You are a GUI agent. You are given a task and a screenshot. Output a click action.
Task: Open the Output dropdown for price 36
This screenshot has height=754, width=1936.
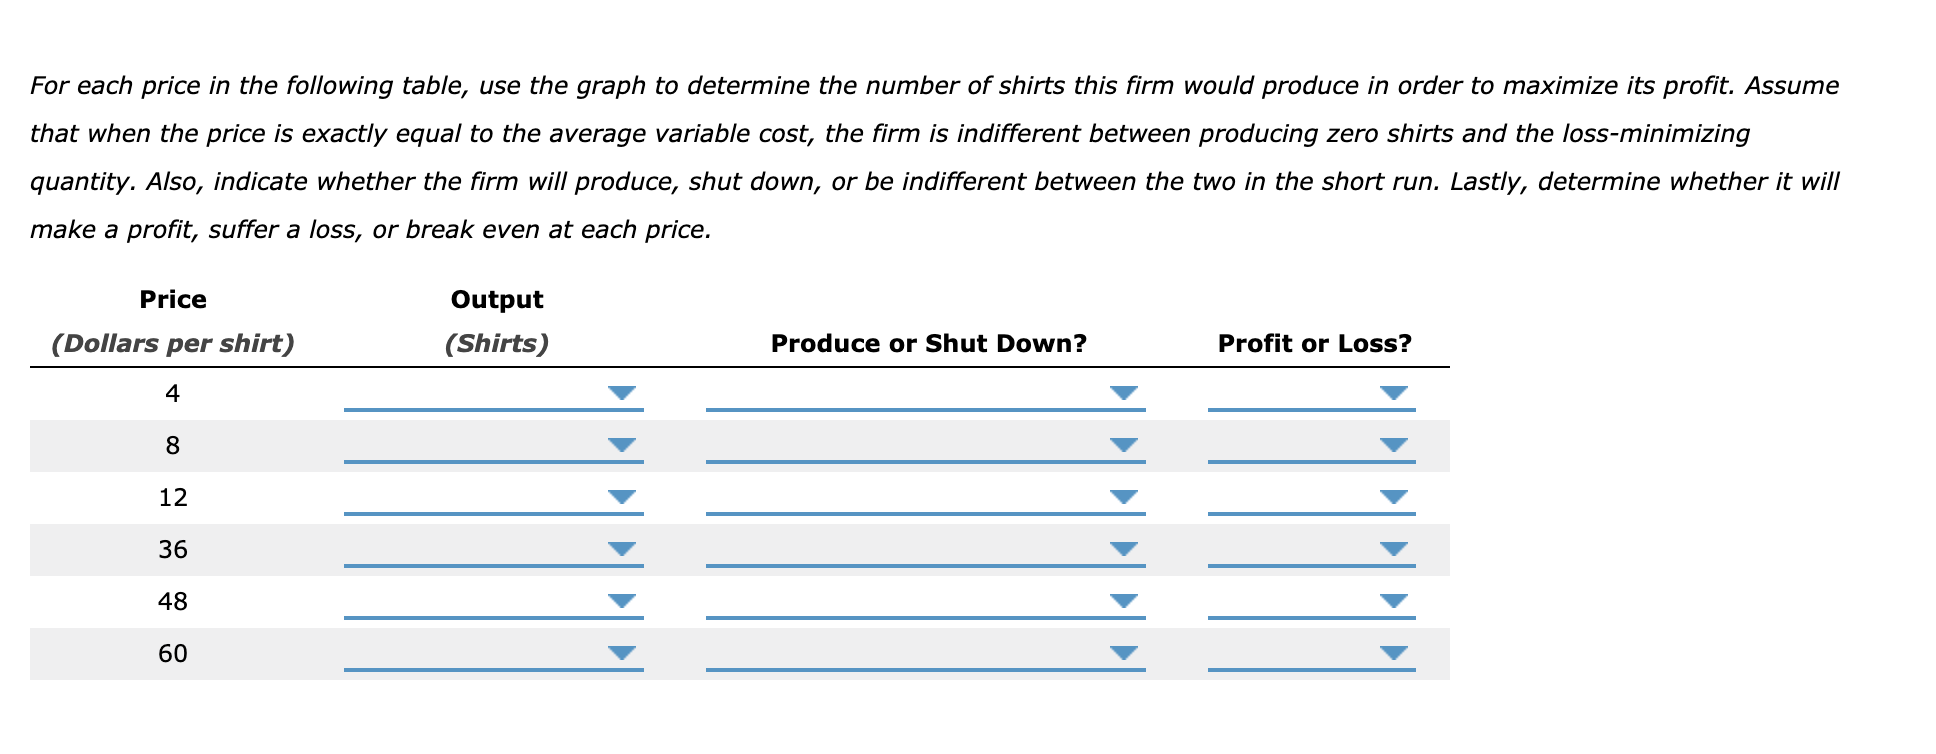(x=619, y=549)
